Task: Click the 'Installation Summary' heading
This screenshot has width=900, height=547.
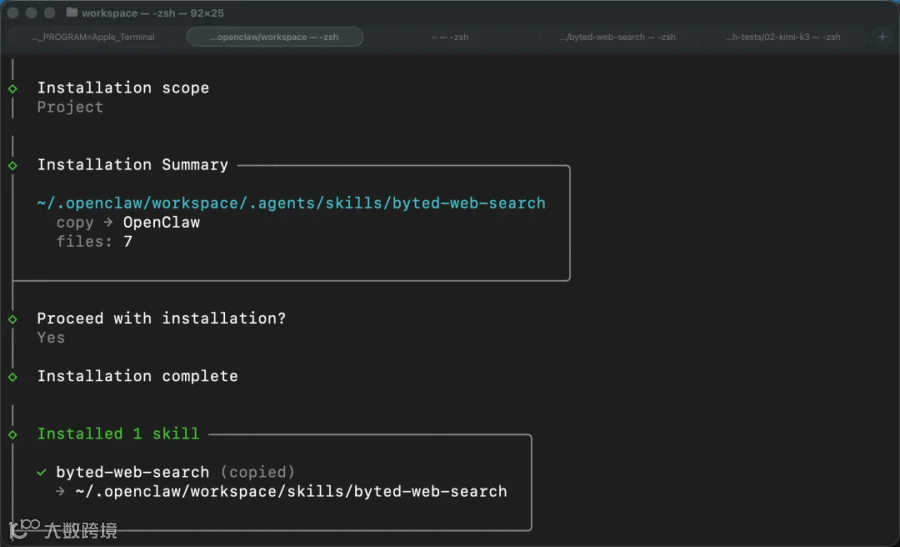Action: click(133, 165)
